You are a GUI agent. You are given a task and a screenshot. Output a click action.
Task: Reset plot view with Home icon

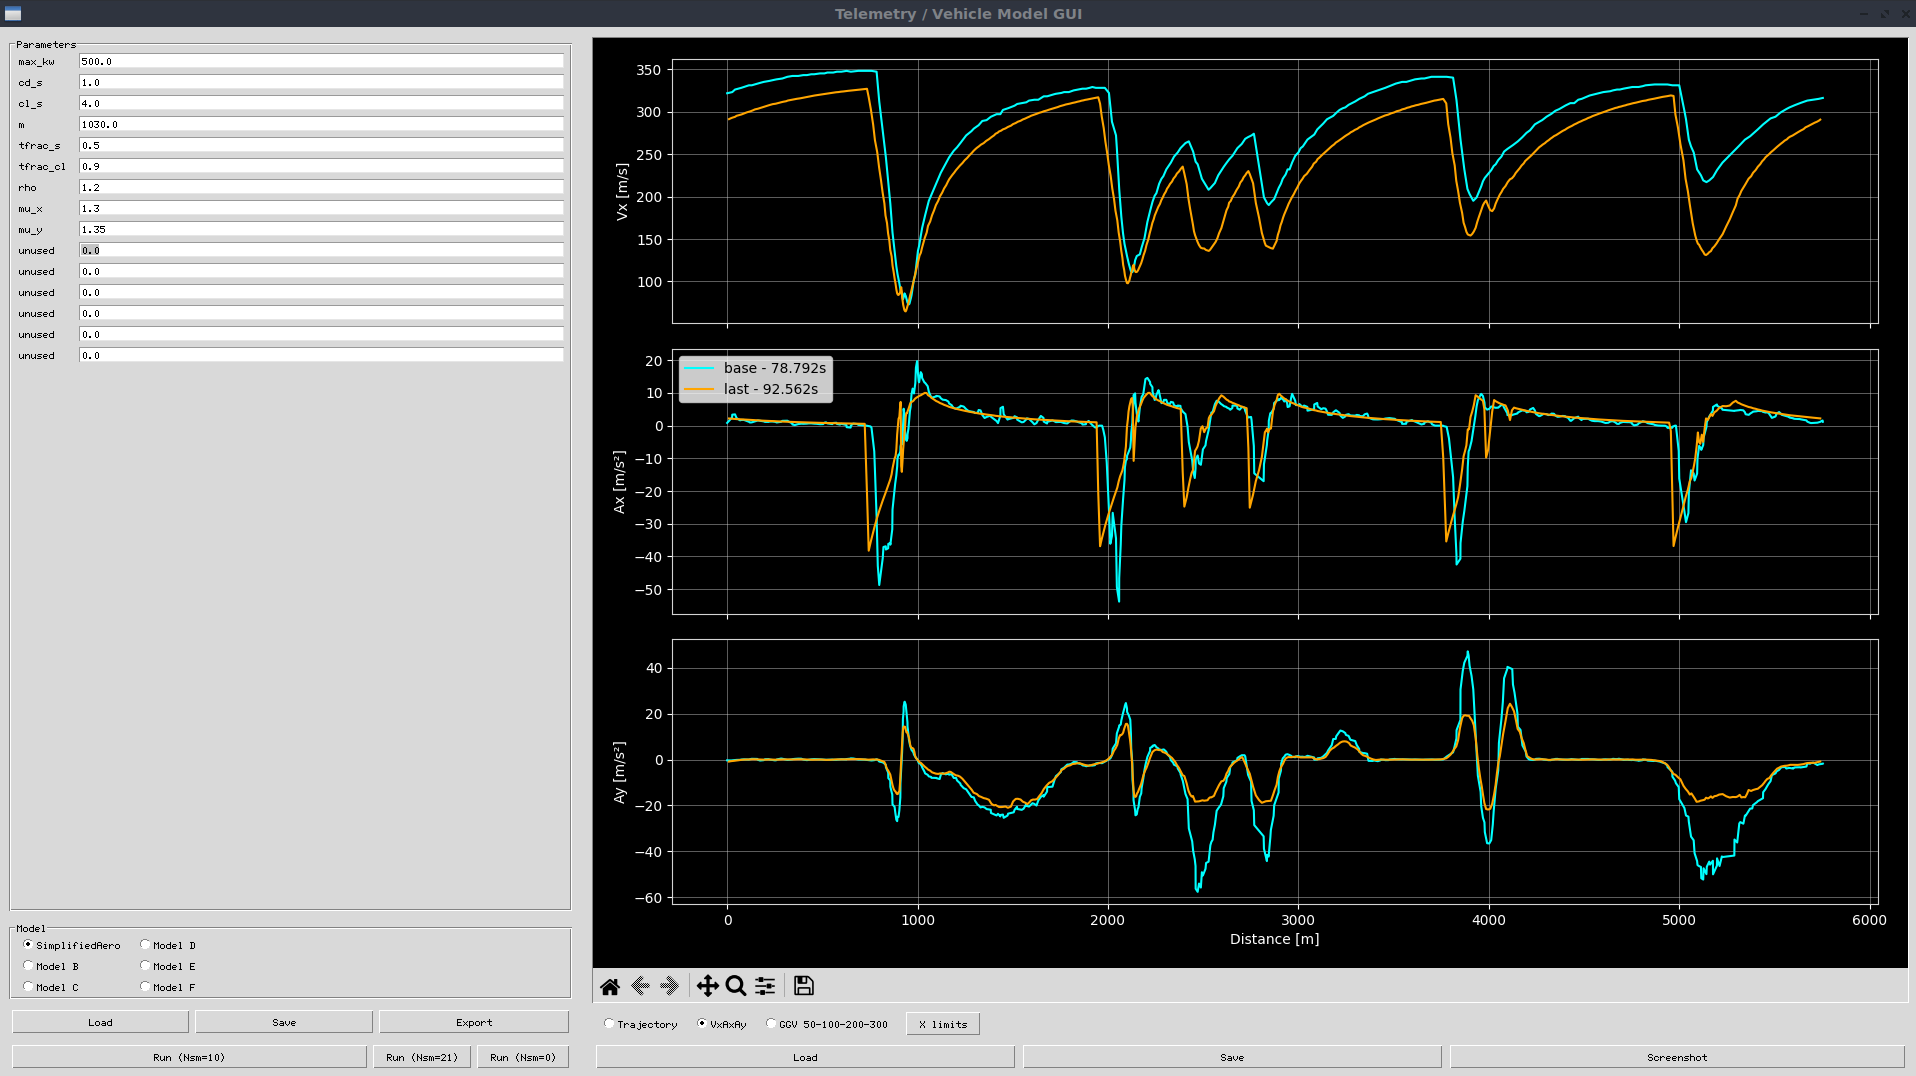[x=610, y=986]
